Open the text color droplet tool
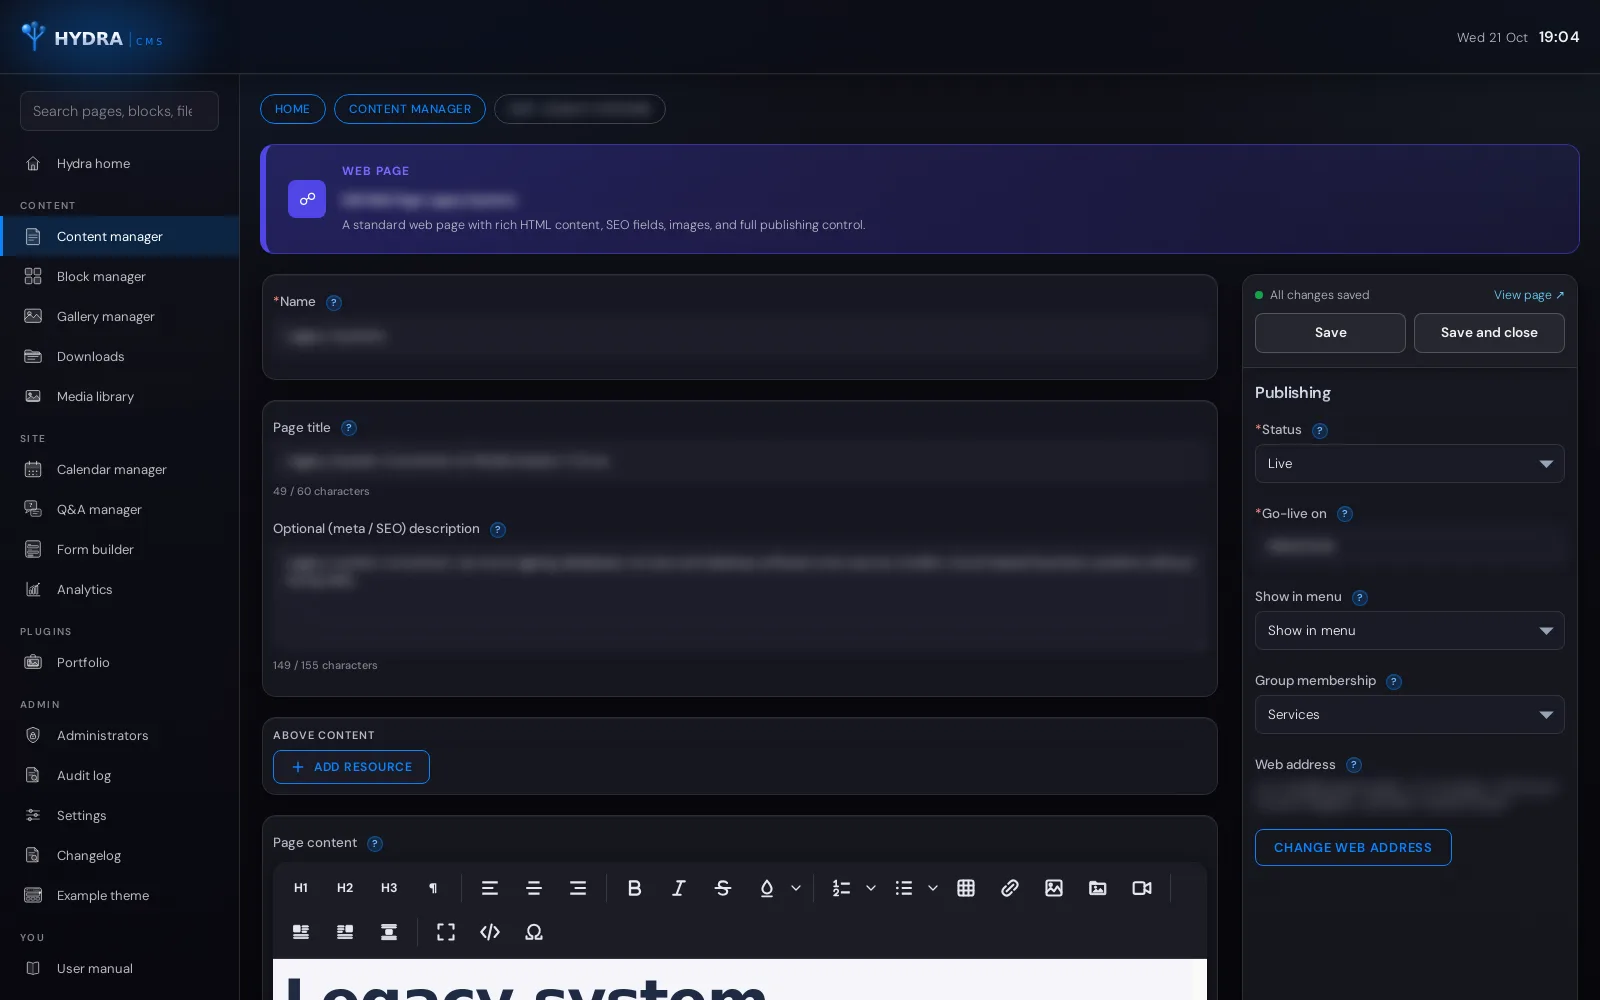The height and width of the screenshot is (1000, 1600). pos(766,888)
